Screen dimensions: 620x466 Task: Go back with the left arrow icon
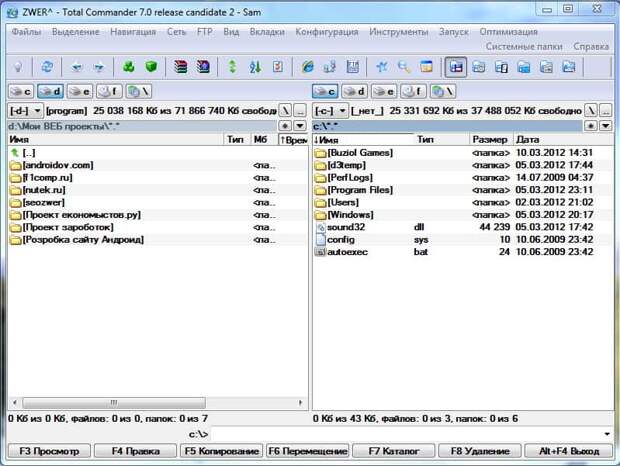pos(77,67)
